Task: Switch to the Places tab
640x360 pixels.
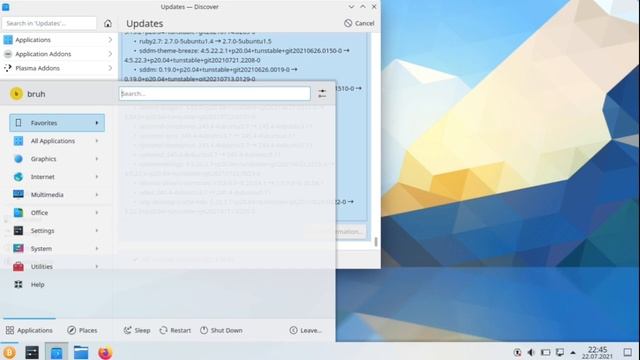Action: coord(82,330)
